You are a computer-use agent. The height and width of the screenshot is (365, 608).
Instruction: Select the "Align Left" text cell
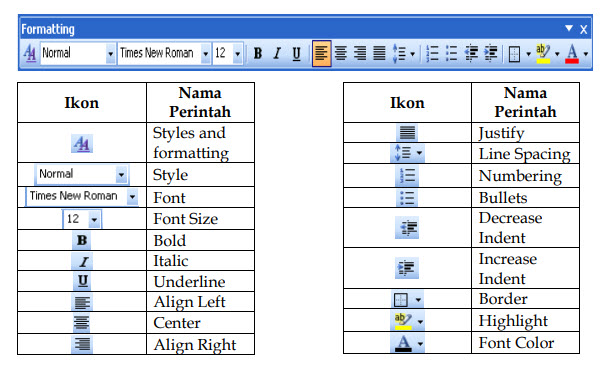pos(200,302)
